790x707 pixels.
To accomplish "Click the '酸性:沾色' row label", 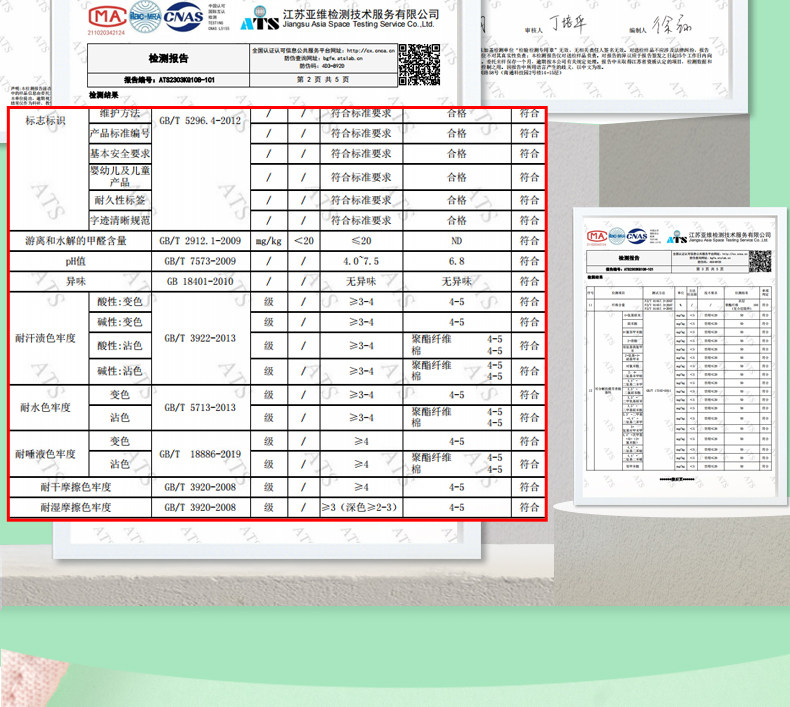I will tap(120, 346).
